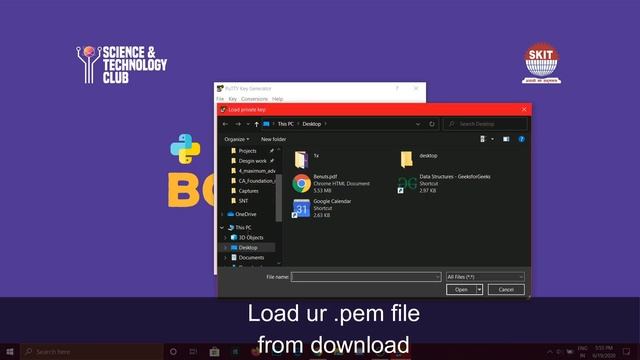Select This PC in the navigation pane
The width and height of the screenshot is (640, 360).
pos(243,228)
